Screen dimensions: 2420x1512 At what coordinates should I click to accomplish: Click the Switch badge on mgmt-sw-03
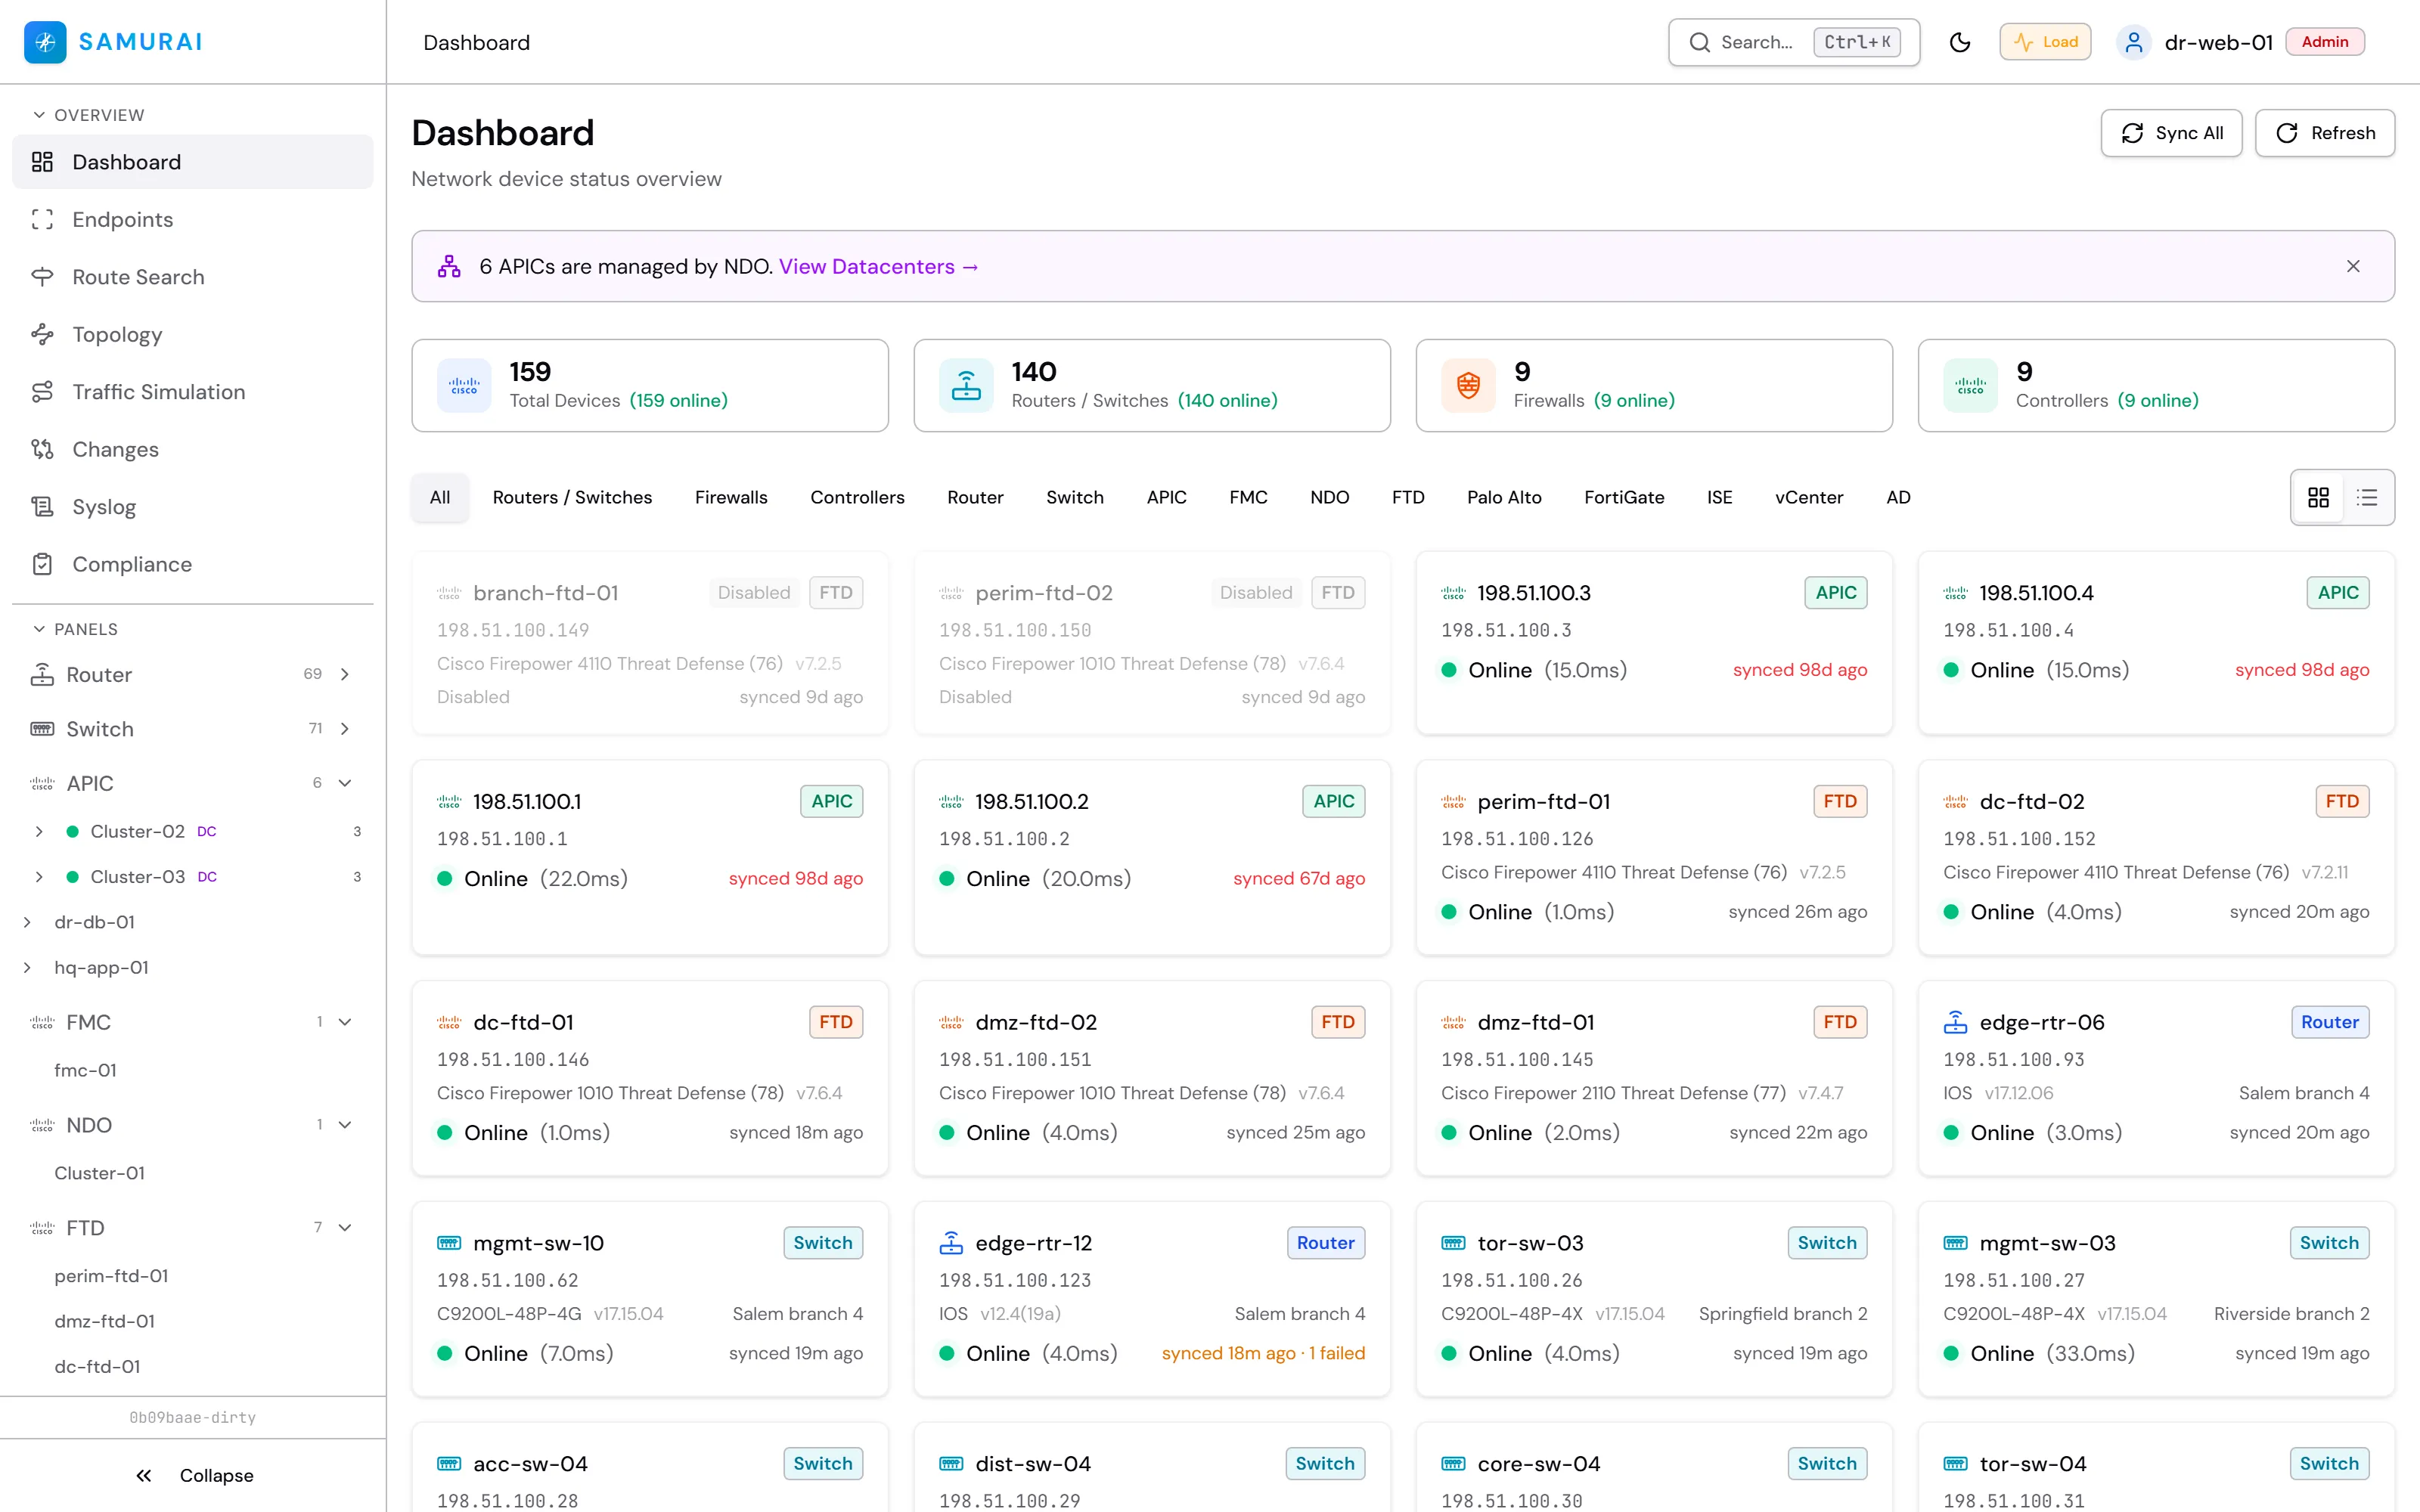2329,1243
